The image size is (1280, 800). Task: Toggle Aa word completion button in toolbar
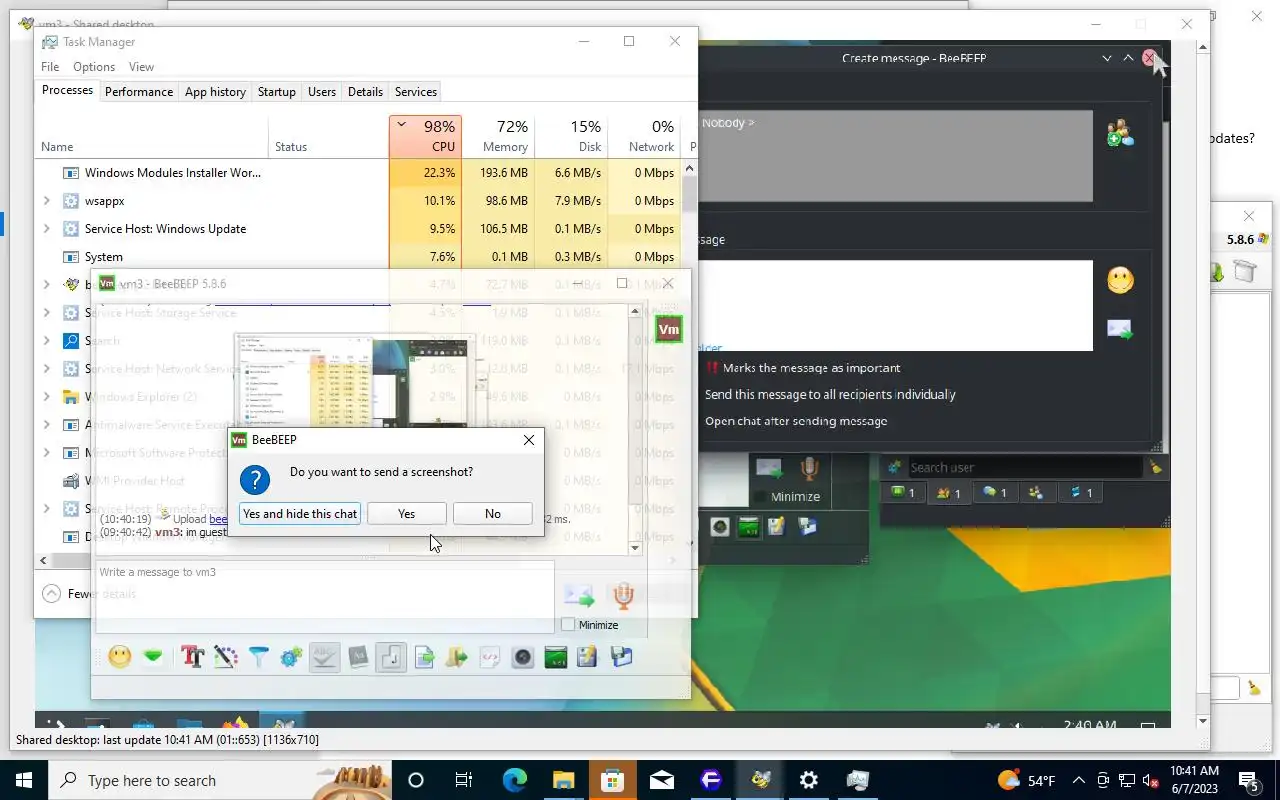(x=358, y=657)
